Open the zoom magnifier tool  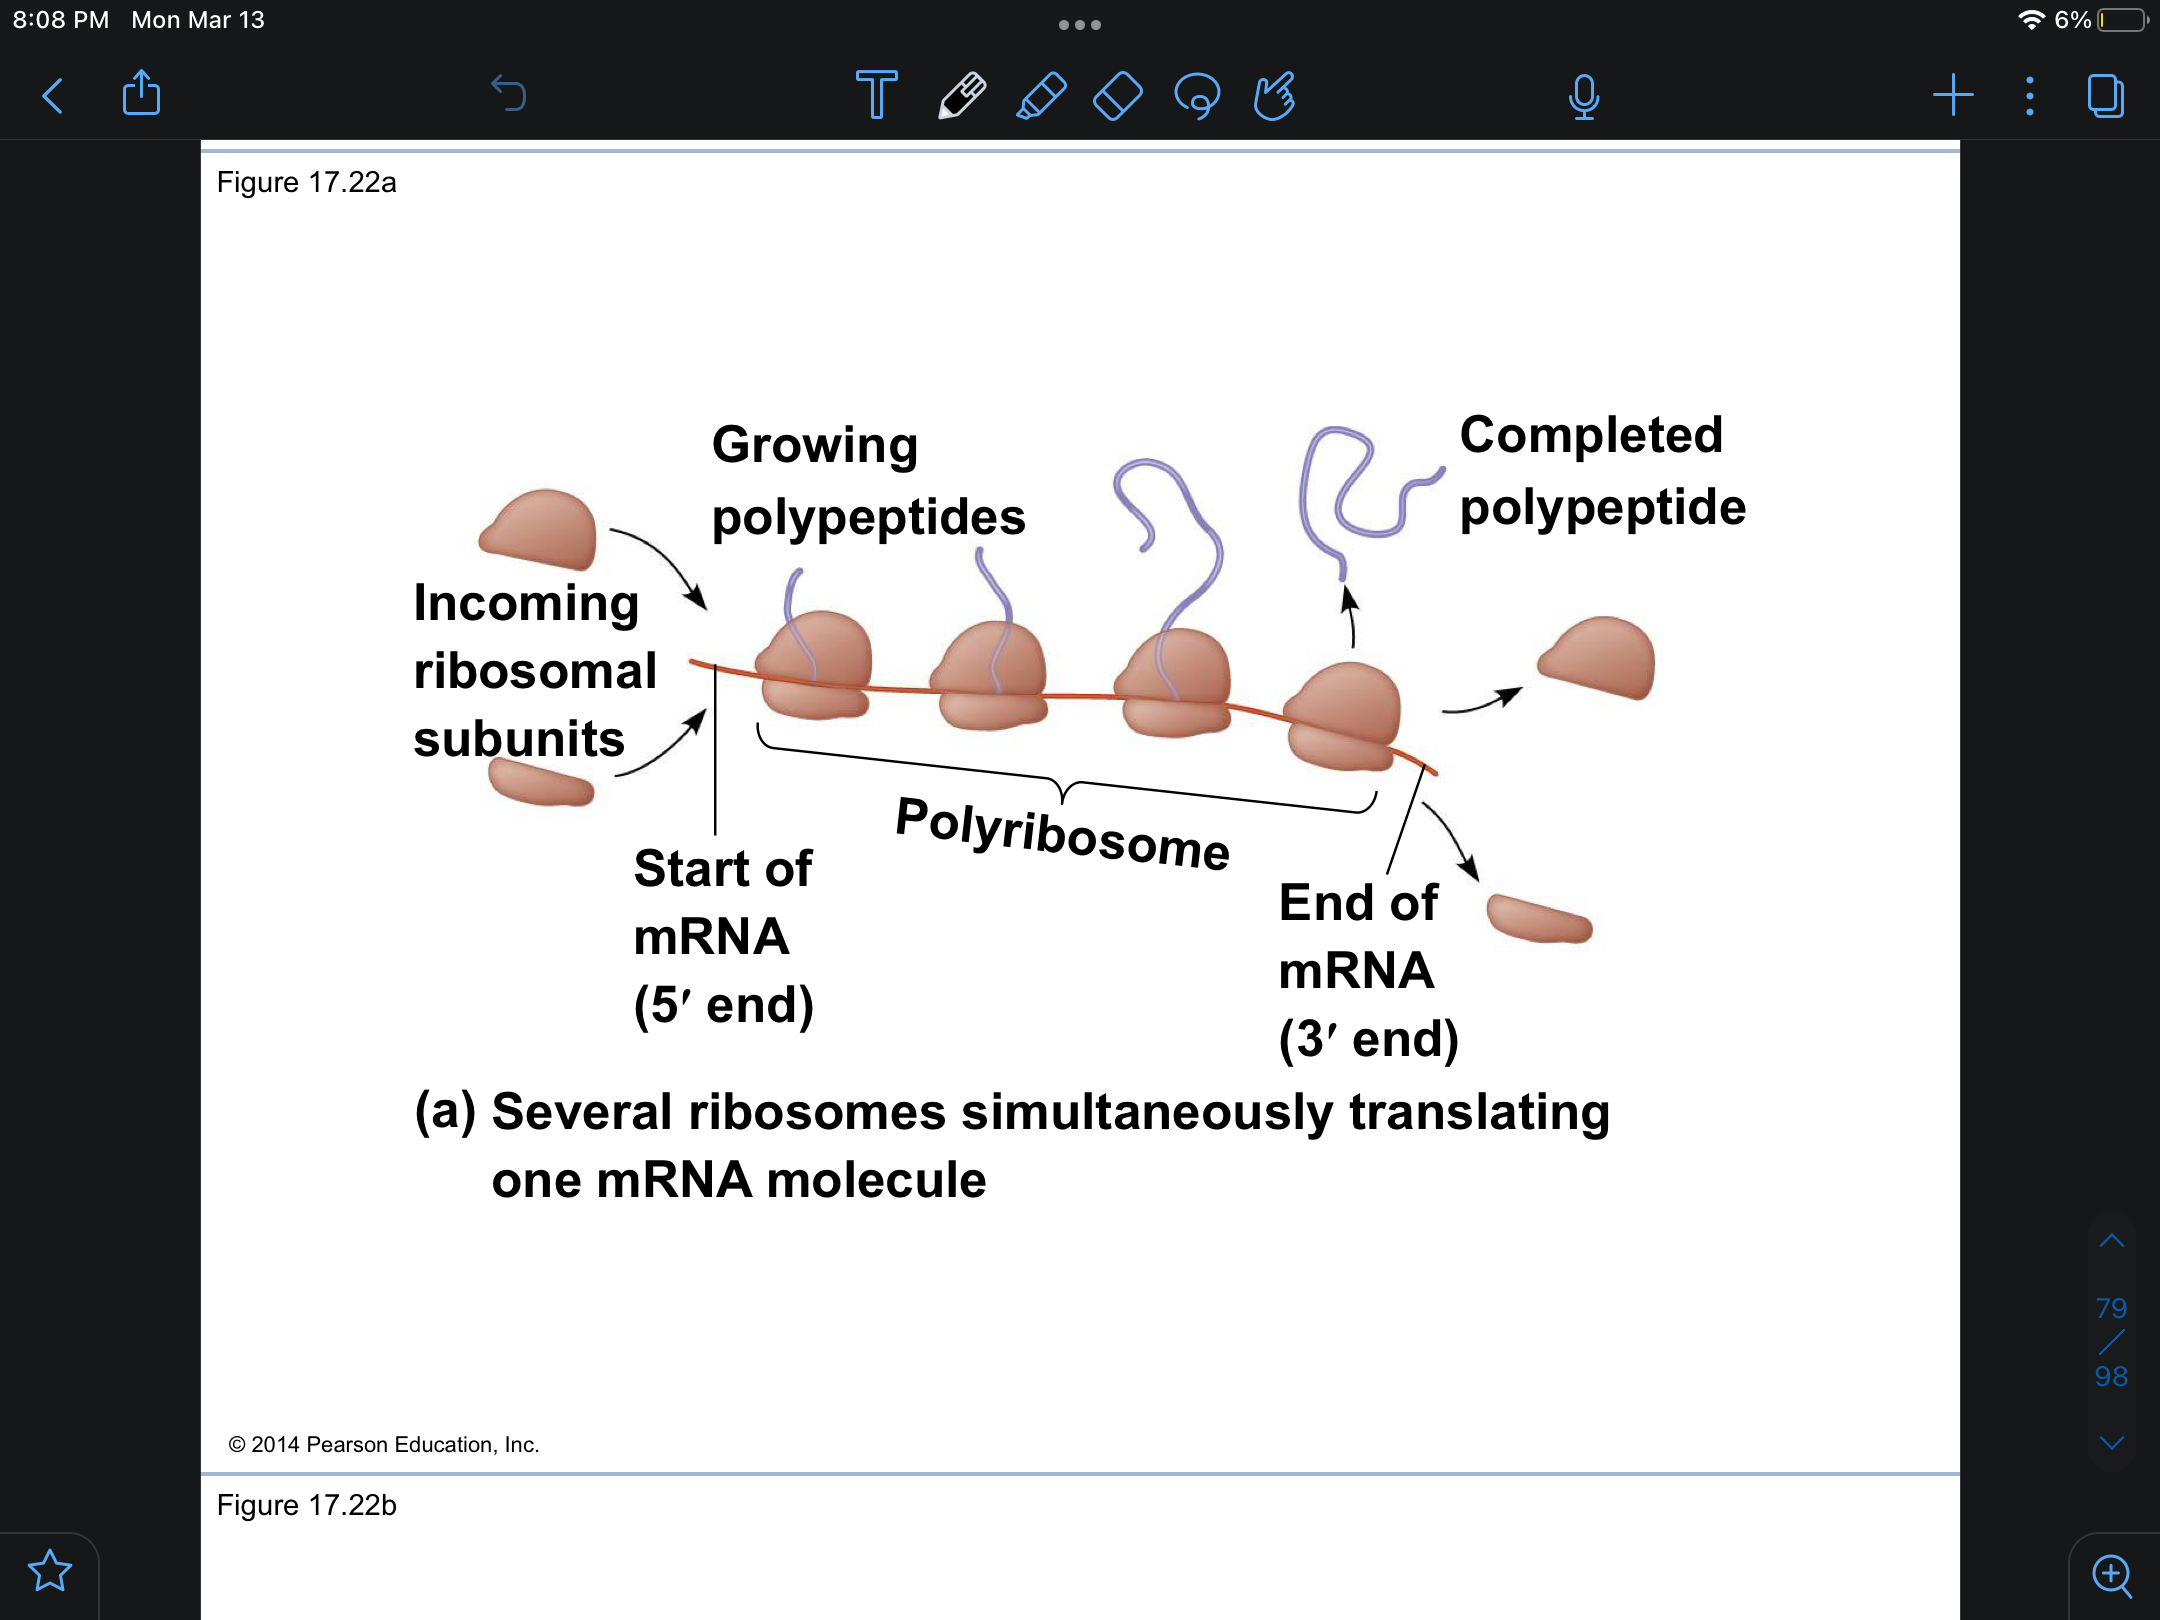[x=2112, y=1576]
